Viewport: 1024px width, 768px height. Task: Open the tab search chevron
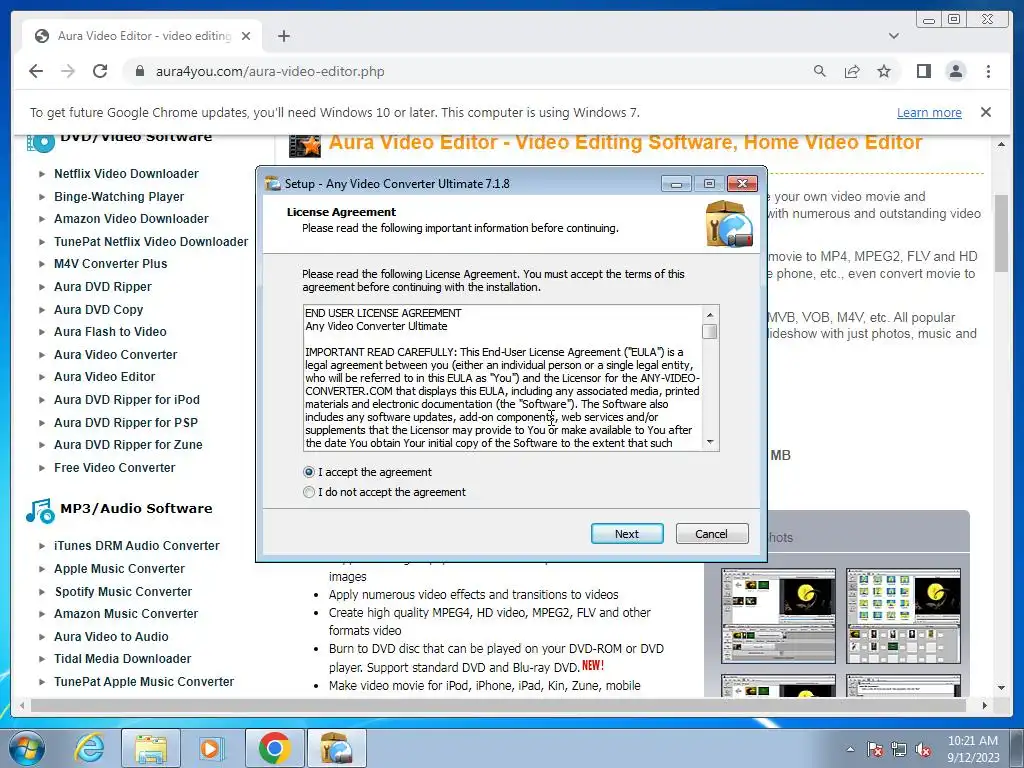[893, 36]
